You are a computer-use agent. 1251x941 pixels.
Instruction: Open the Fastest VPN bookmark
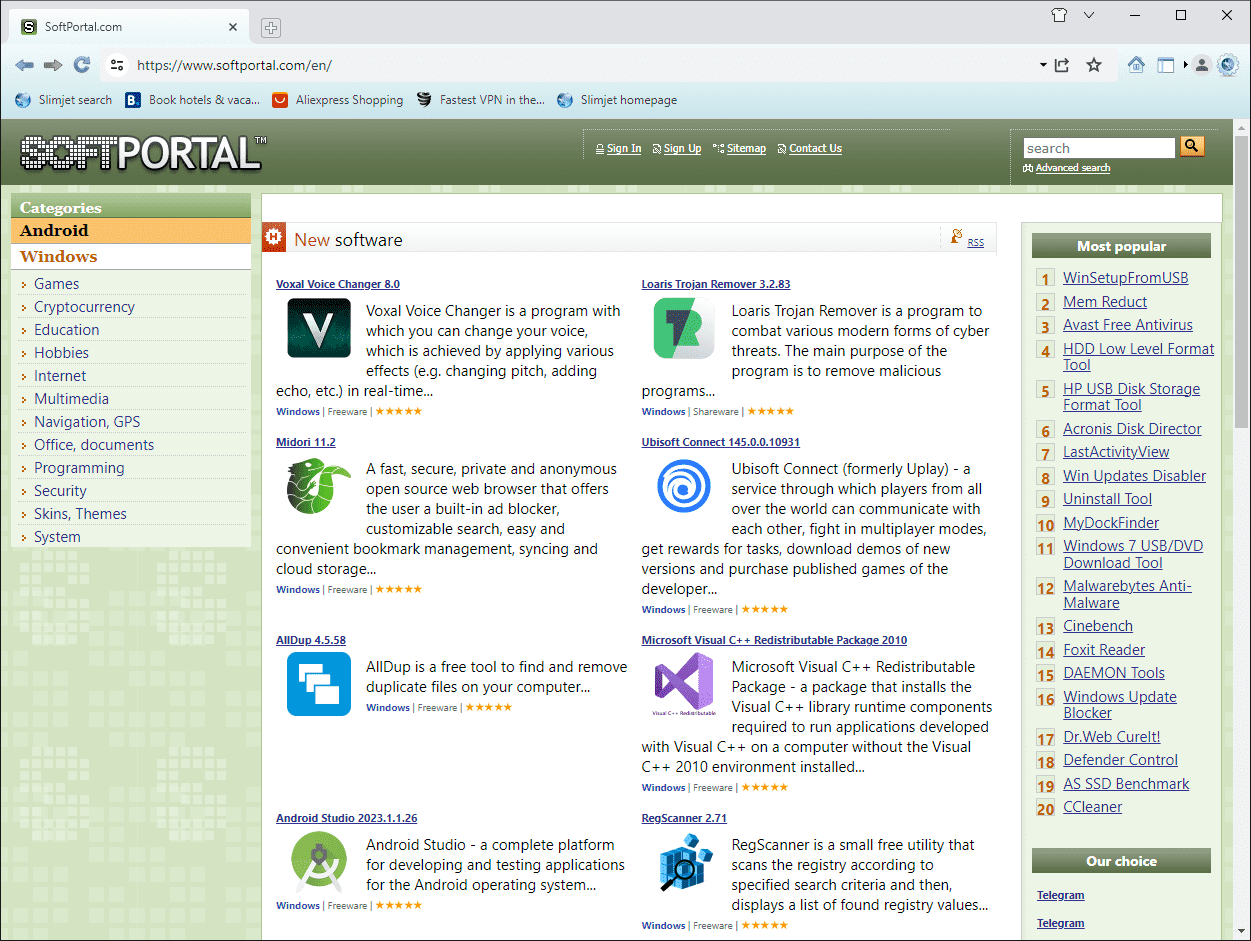pyautogui.click(x=480, y=100)
